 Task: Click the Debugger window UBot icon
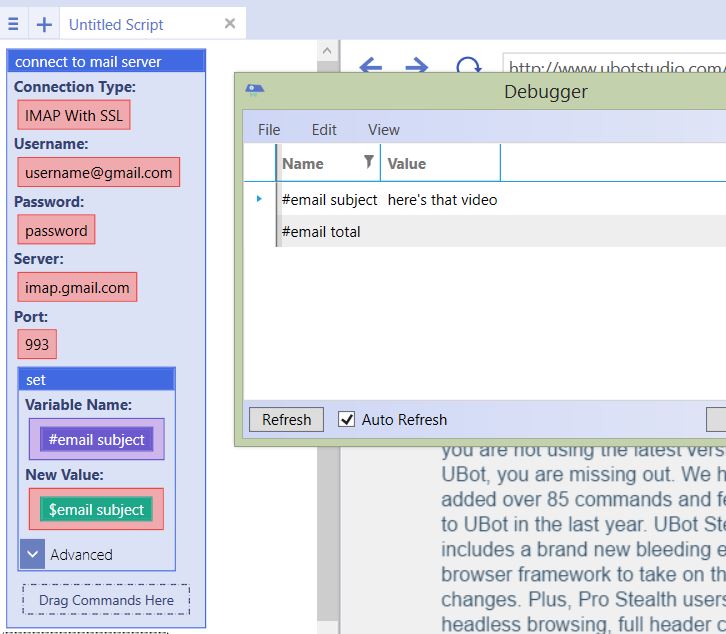[x=255, y=89]
